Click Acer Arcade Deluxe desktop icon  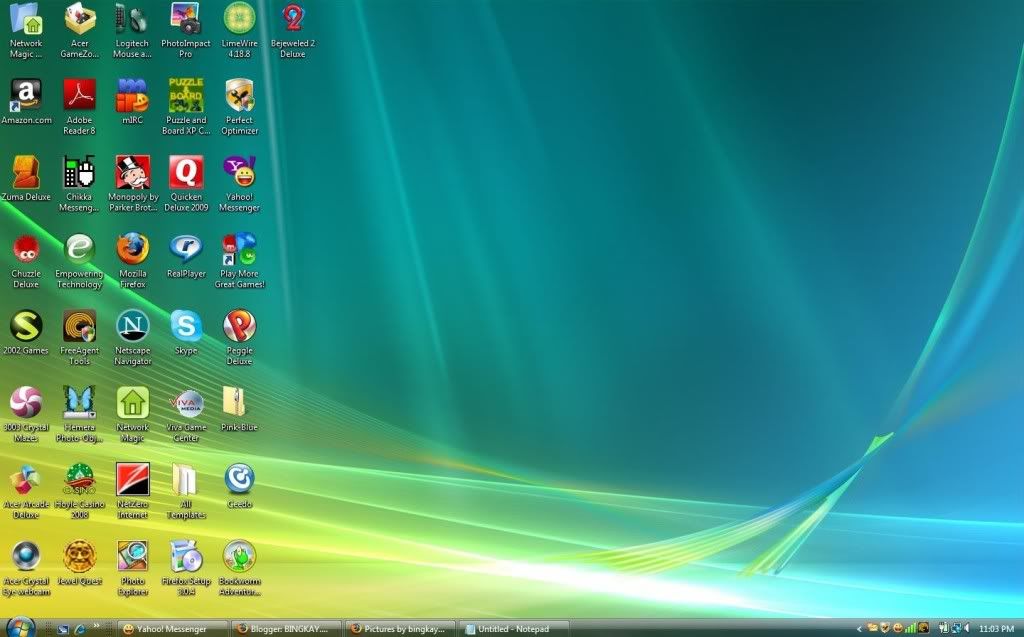click(x=26, y=491)
